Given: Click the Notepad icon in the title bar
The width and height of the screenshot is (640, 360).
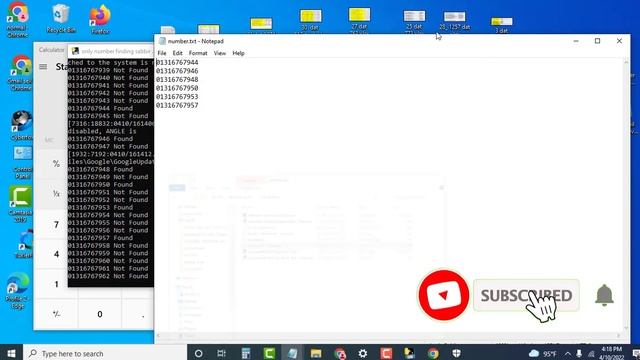Looking at the screenshot, I should pos(162,41).
